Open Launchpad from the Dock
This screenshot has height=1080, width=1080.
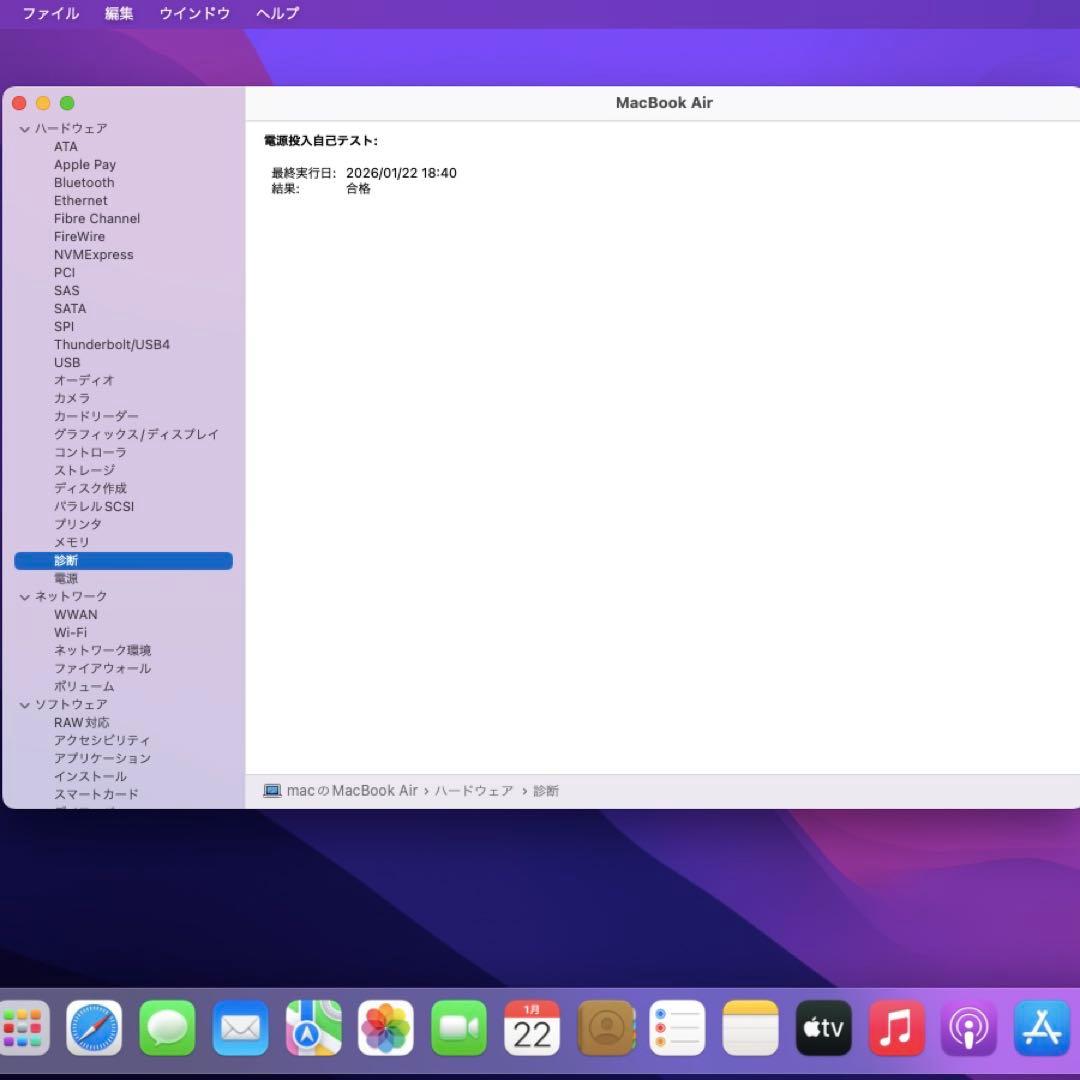tap(25, 1027)
